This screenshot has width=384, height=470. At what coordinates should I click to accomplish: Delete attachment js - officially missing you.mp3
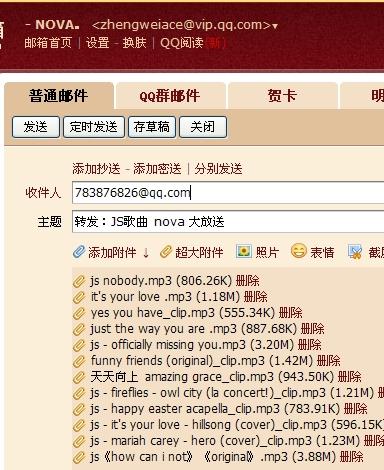pos(309,345)
